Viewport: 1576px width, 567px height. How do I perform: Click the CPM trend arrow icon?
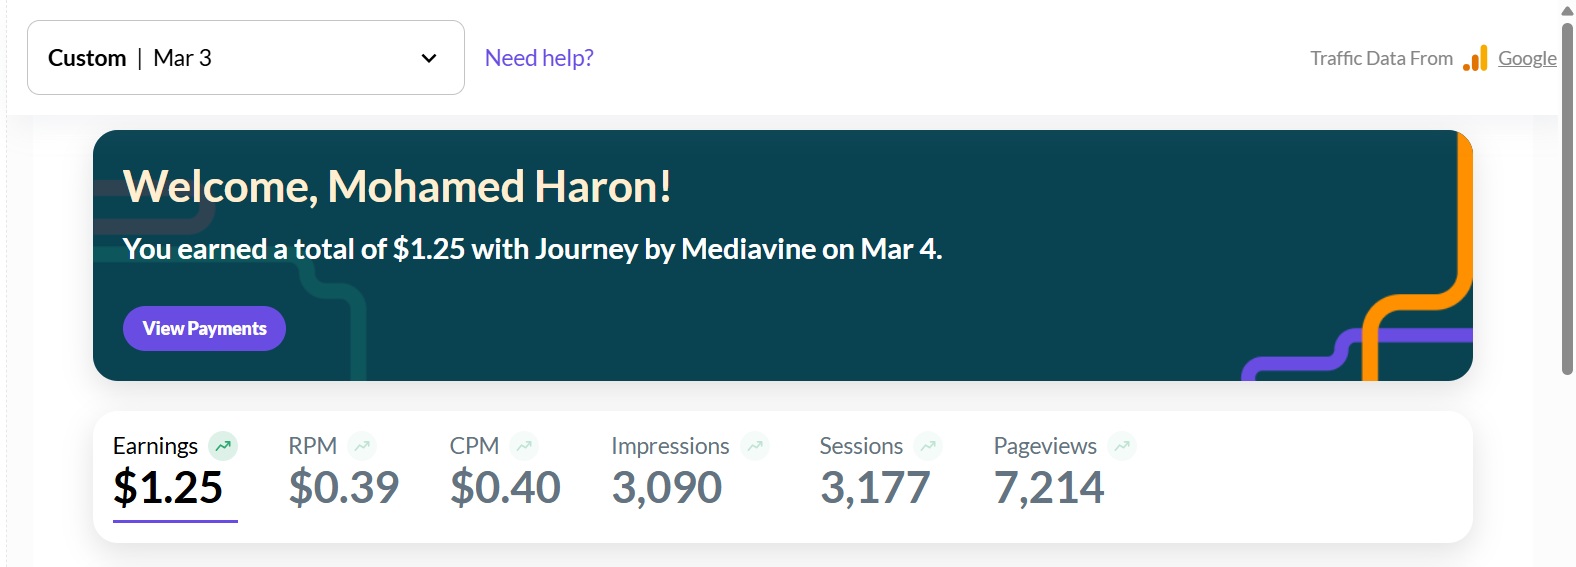pos(524,446)
